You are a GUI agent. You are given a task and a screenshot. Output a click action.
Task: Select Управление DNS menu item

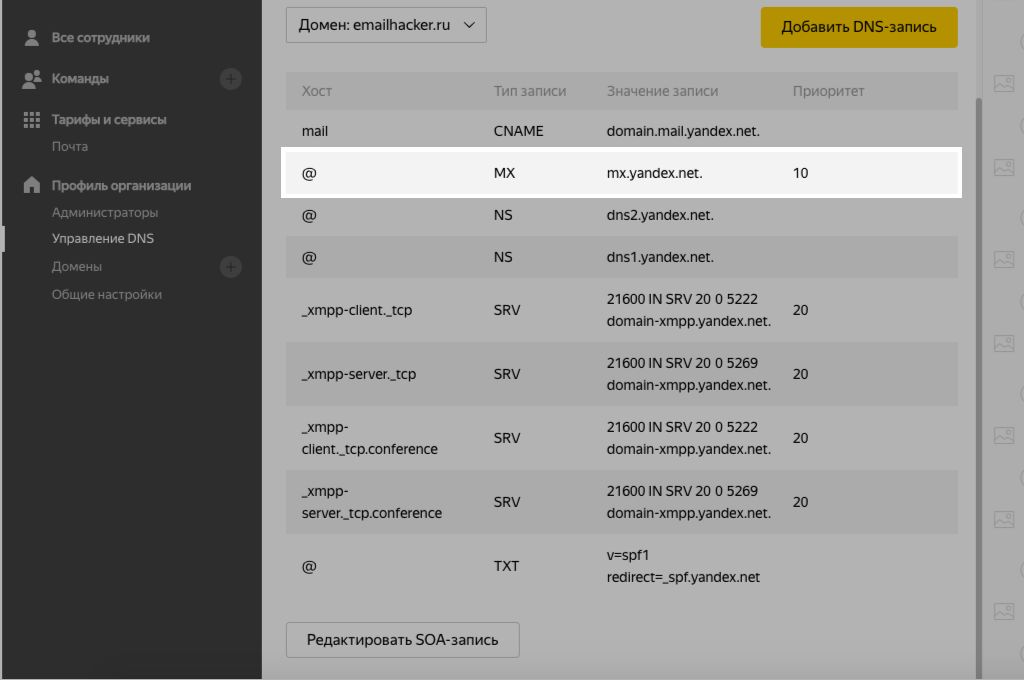pyautogui.click(x=102, y=239)
